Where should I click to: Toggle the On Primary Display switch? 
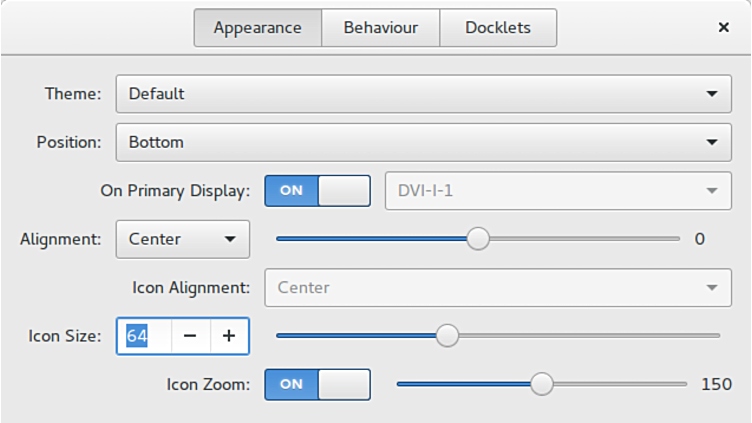click(317, 190)
